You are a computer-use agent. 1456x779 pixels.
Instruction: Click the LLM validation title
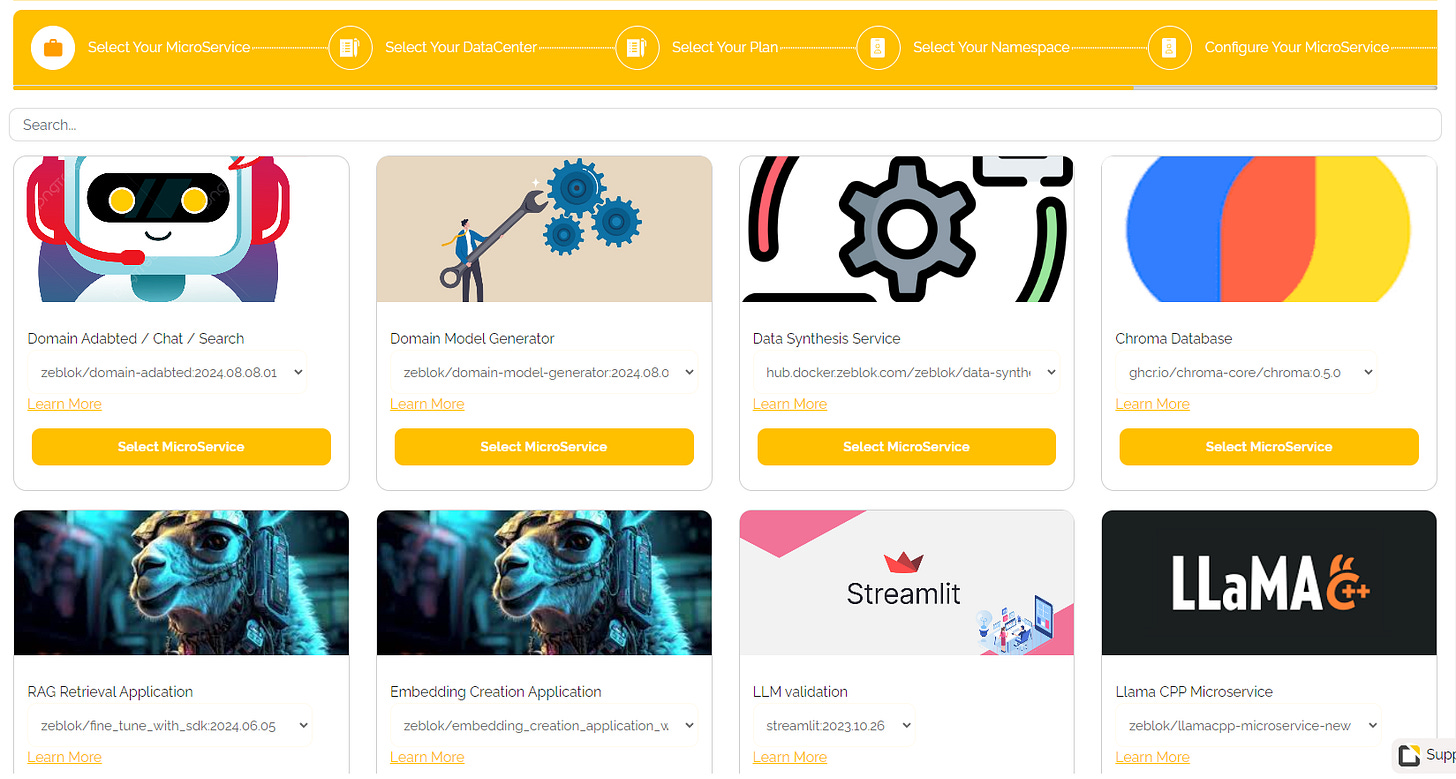[800, 692]
